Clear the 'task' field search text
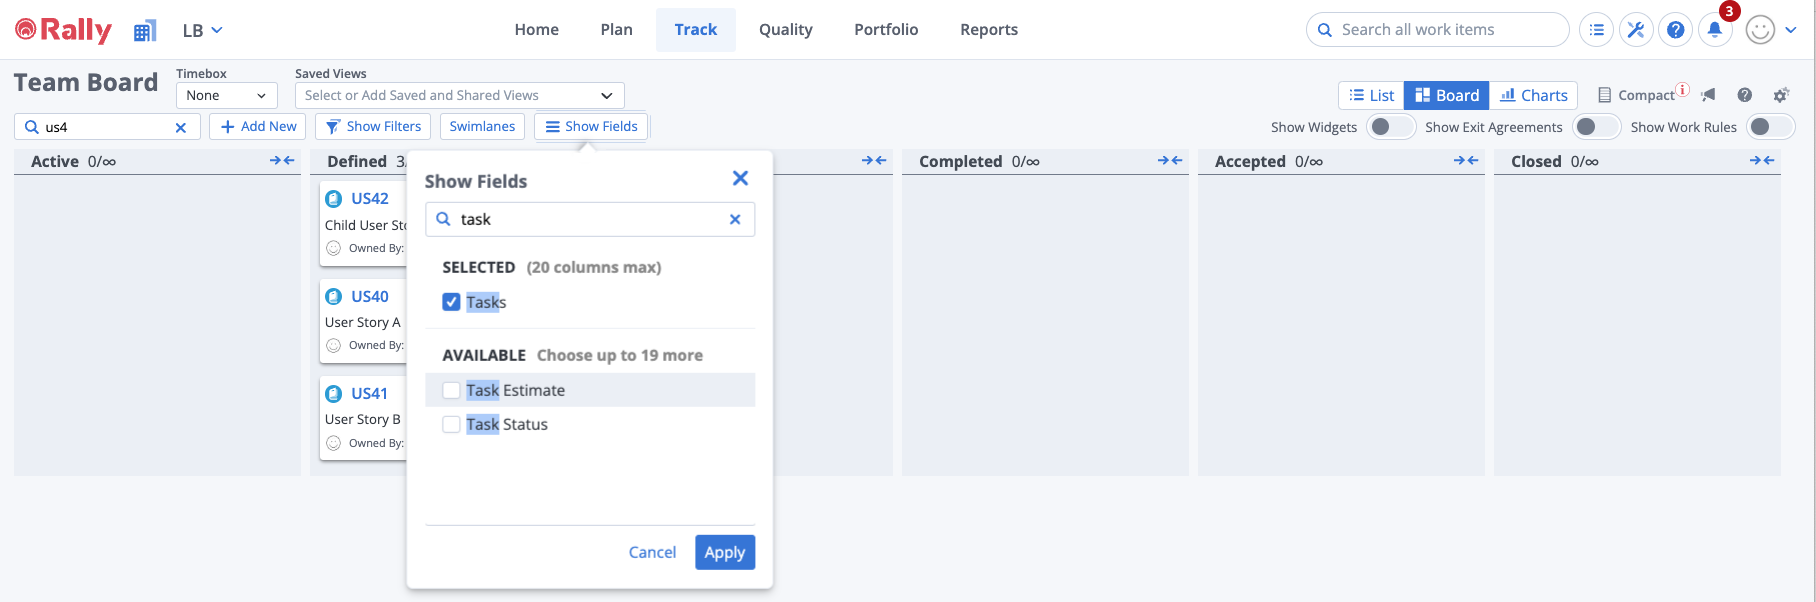Viewport: 1816px width, 602px height. 735,219
